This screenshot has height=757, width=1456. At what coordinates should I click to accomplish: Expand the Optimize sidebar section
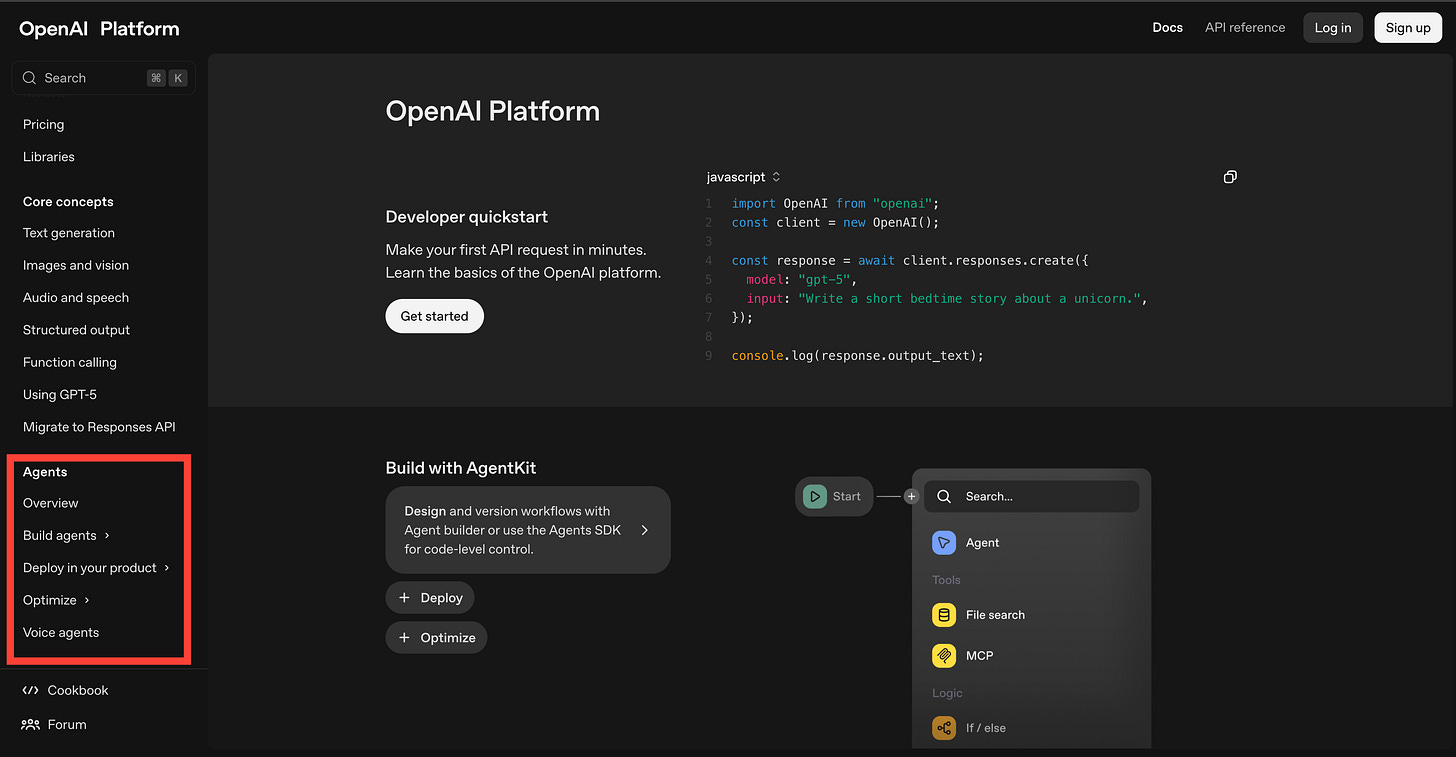[x=57, y=600]
